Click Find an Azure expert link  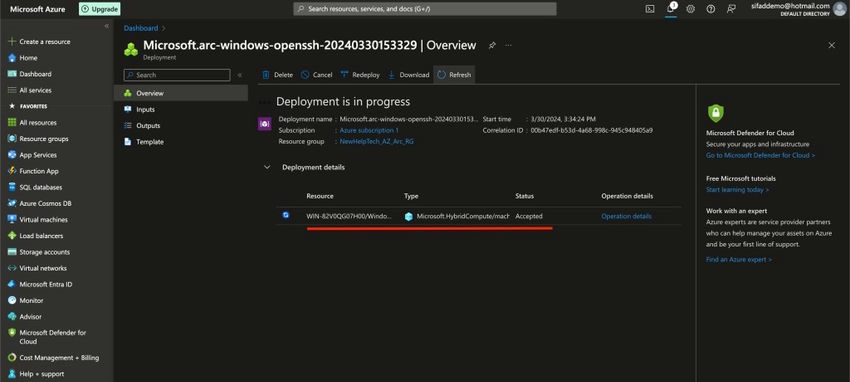click(739, 260)
